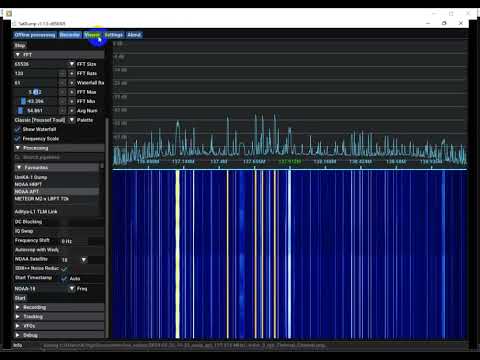Image resolution: width=480 pixels, height=360 pixels.
Task: Click minus button next to FFT Min
Action: (x=62, y=101)
